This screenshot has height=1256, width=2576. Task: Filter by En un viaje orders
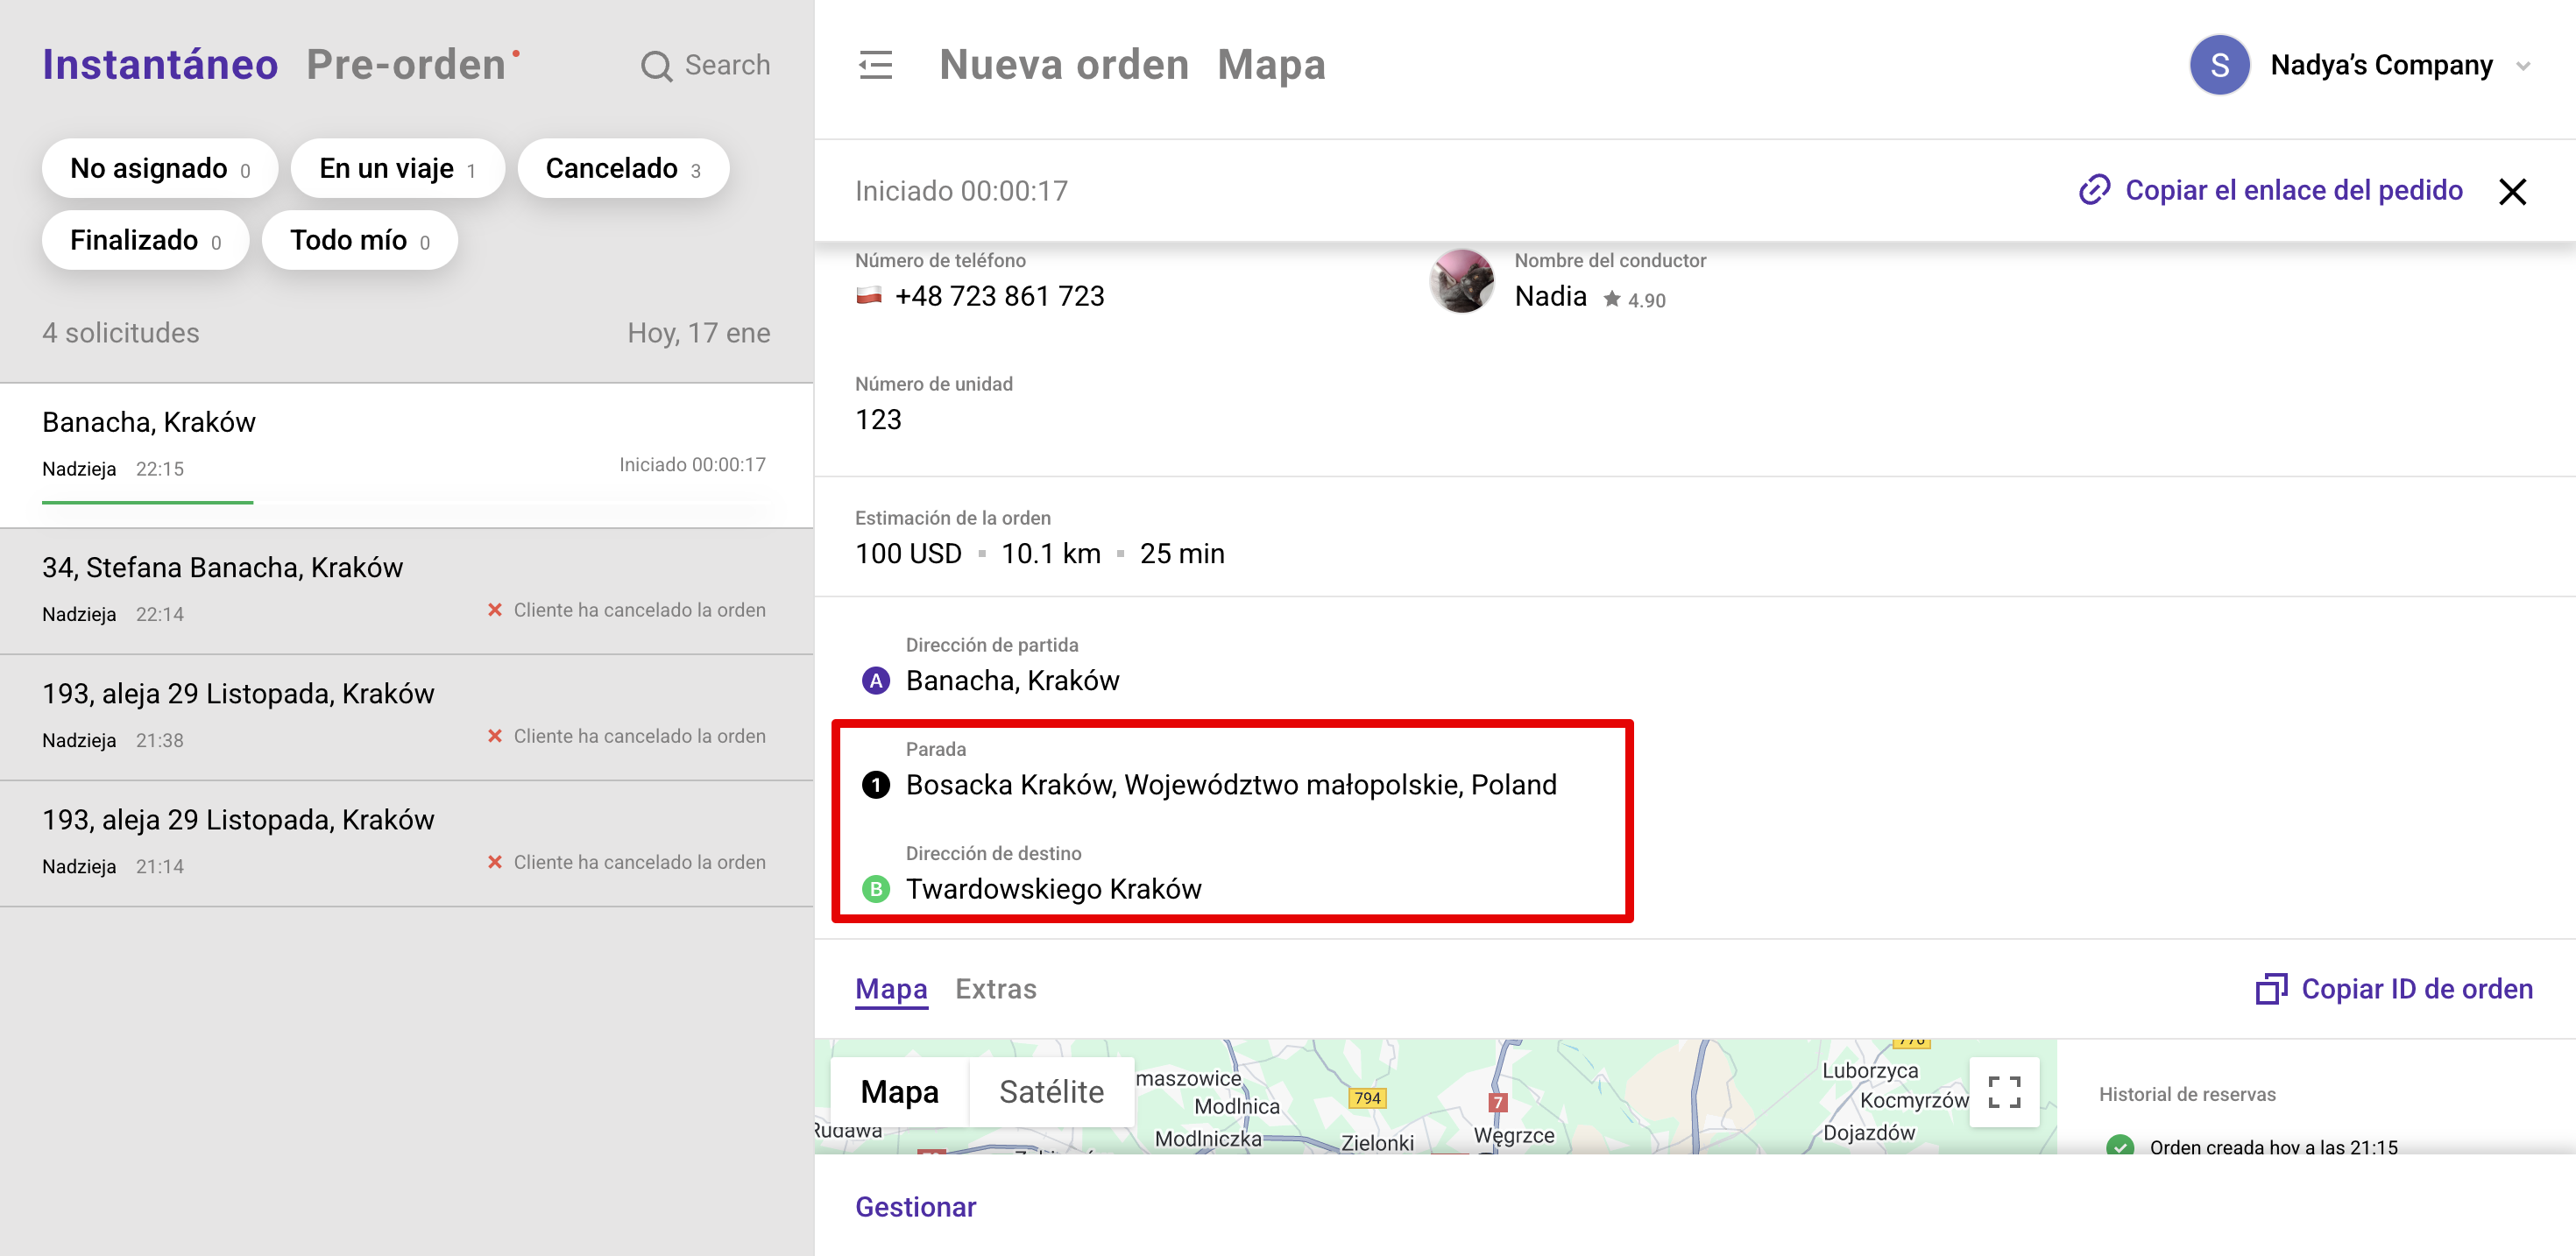tap(397, 169)
